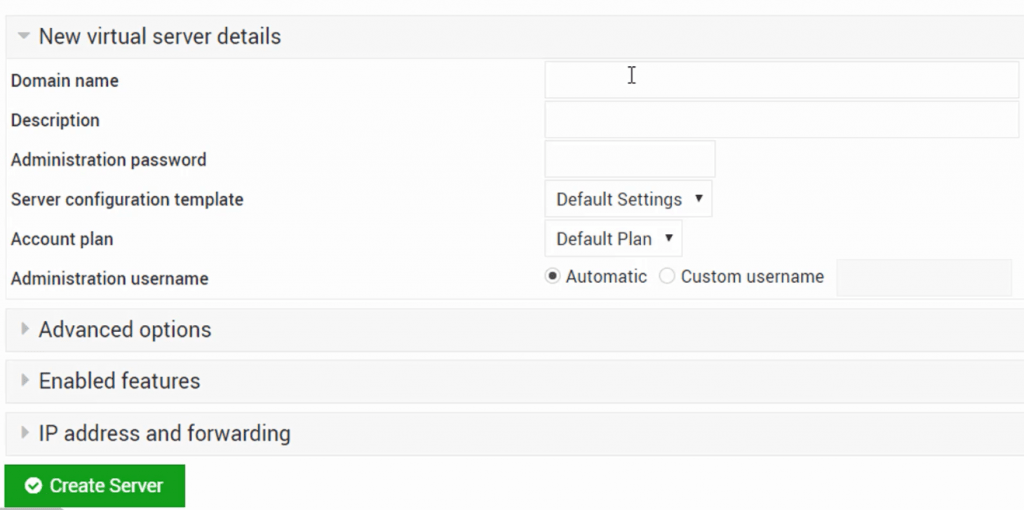Click the Domain name text field
The height and width of the screenshot is (510, 1024).
(x=781, y=80)
